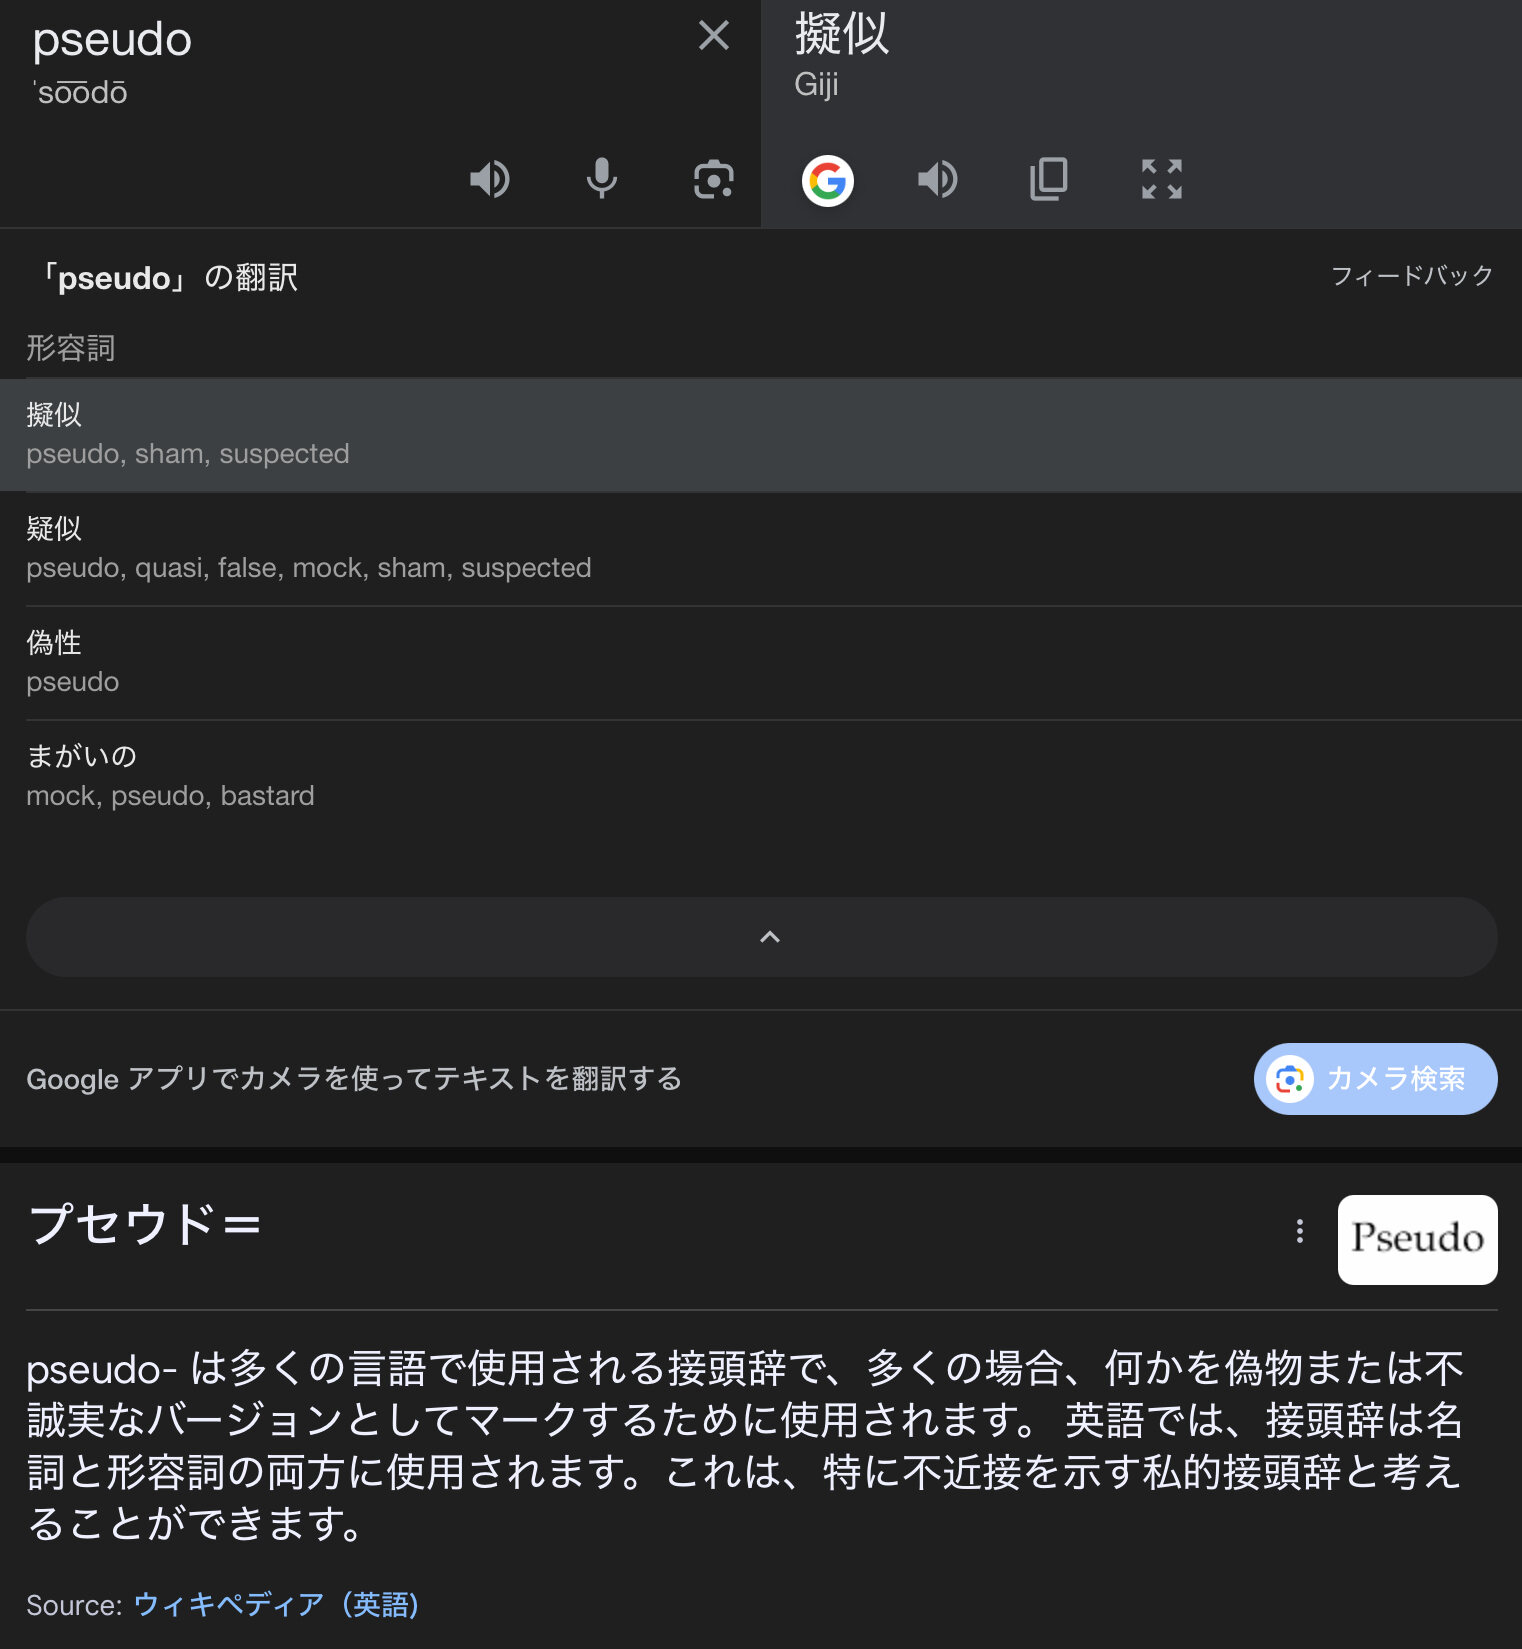This screenshot has width=1522, height=1649.
Task: Open camera translate in source box
Action: tap(713, 180)
